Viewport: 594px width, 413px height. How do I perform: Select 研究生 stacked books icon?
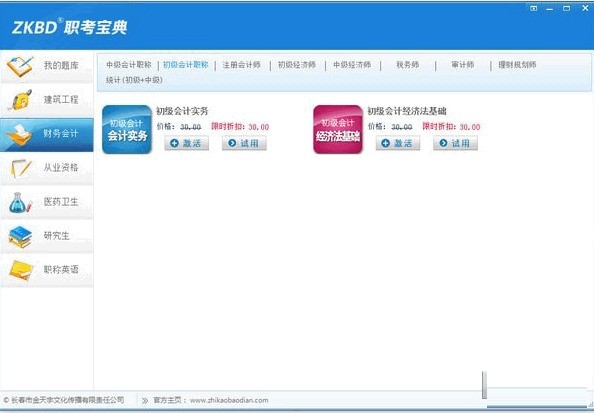(20, 237)
